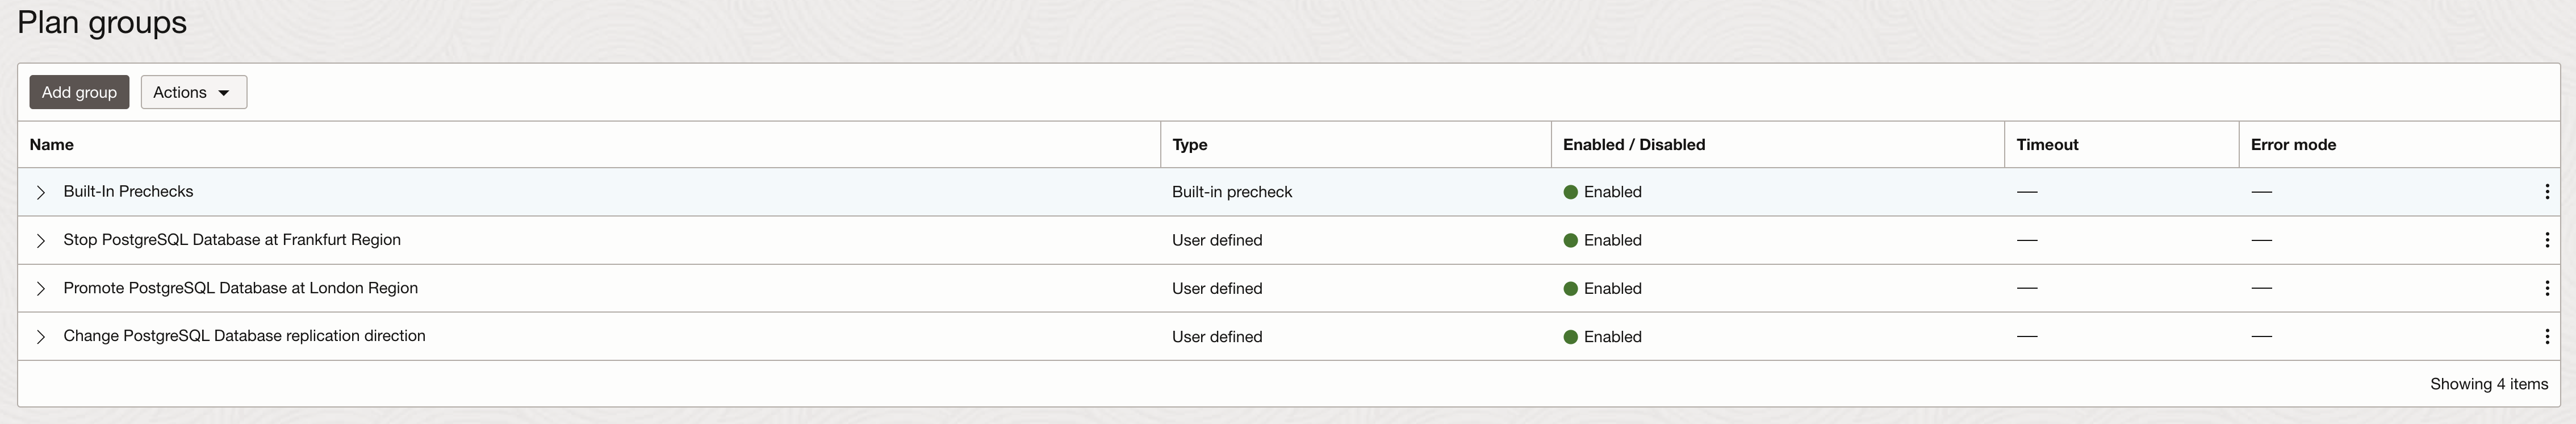Click the Enabled / Disabled column header
This screenshot has width=2576, height=424.
pos(1634,145)
